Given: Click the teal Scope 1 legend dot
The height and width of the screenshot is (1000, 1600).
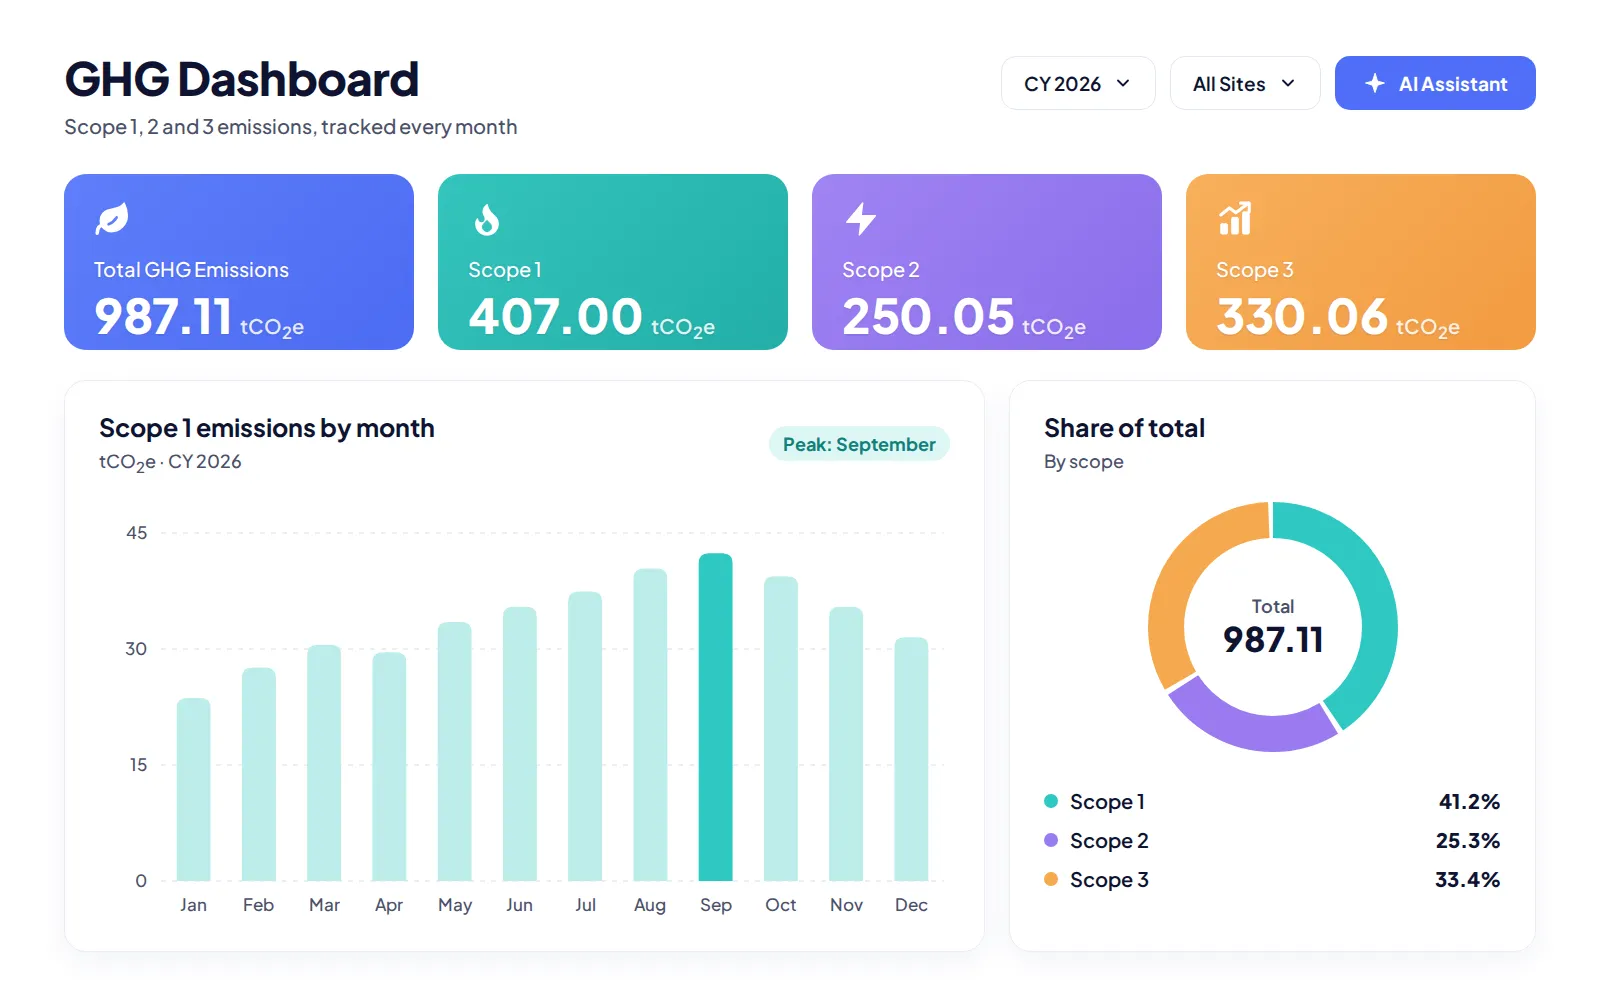Looking at the screenshot, I should (x=1051, y=801).
